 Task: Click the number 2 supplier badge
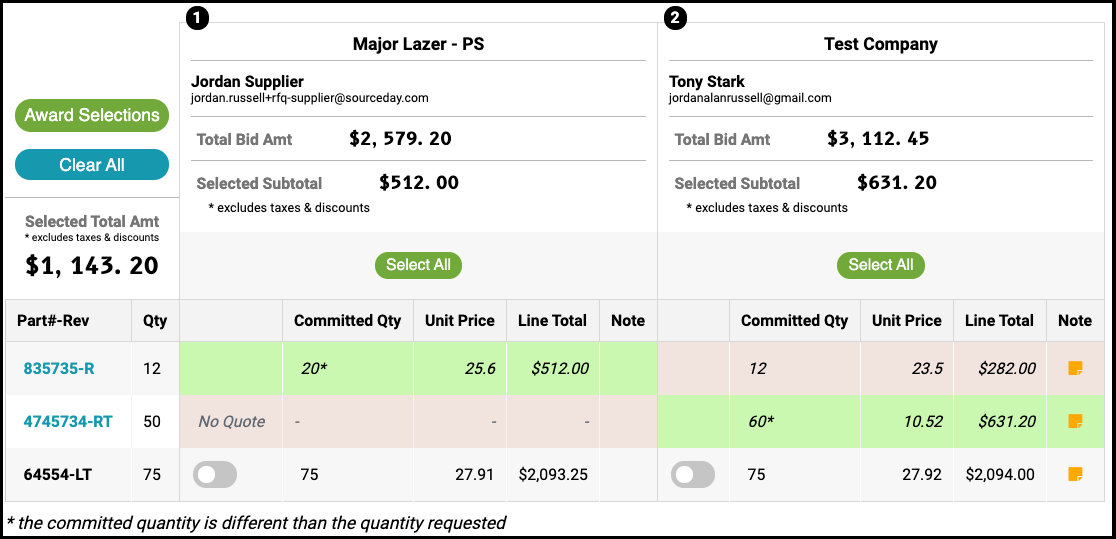[x=675, y=19]
